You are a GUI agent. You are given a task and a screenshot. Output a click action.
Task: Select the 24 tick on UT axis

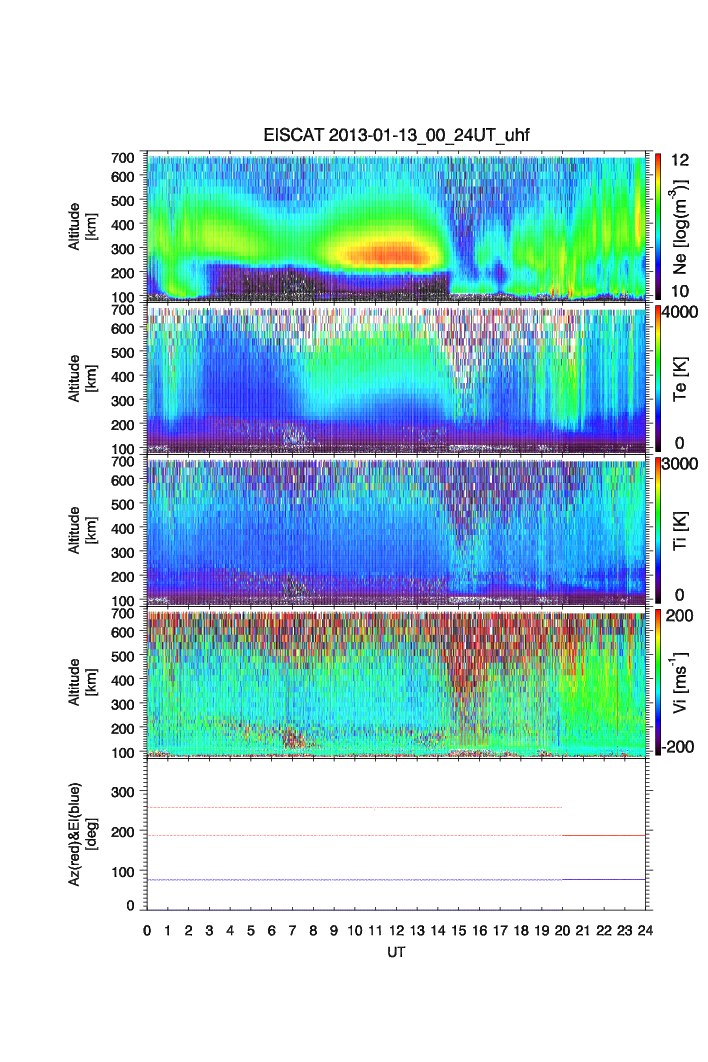point(645,930)
